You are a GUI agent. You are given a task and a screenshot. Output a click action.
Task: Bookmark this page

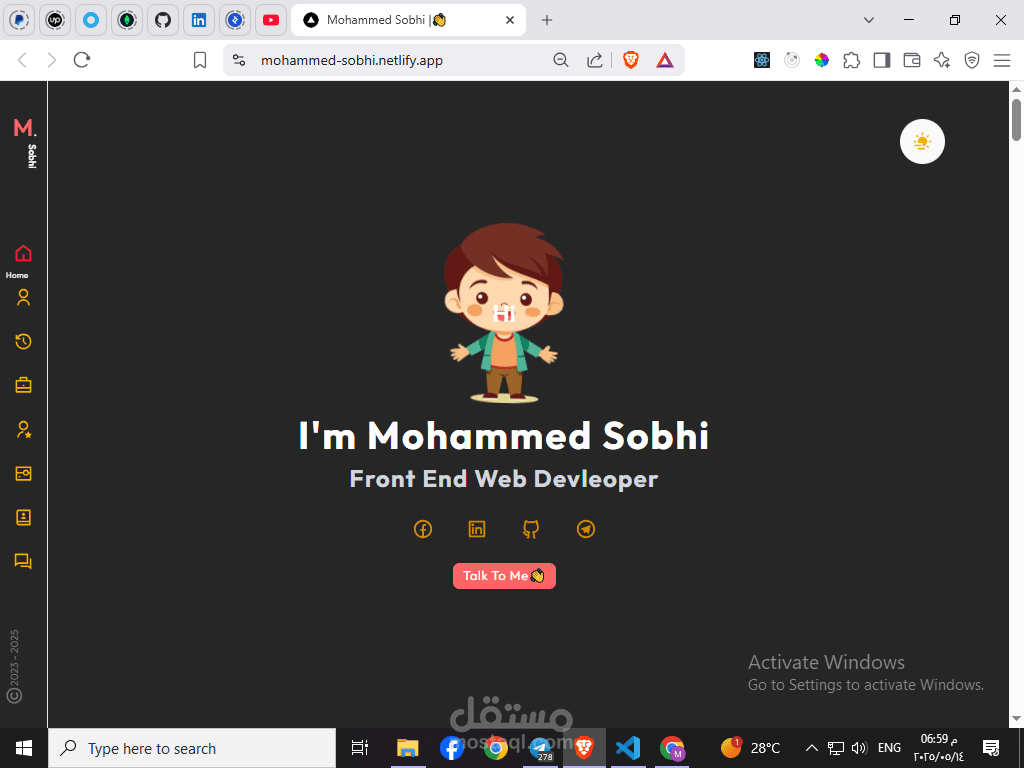[200, 60]
